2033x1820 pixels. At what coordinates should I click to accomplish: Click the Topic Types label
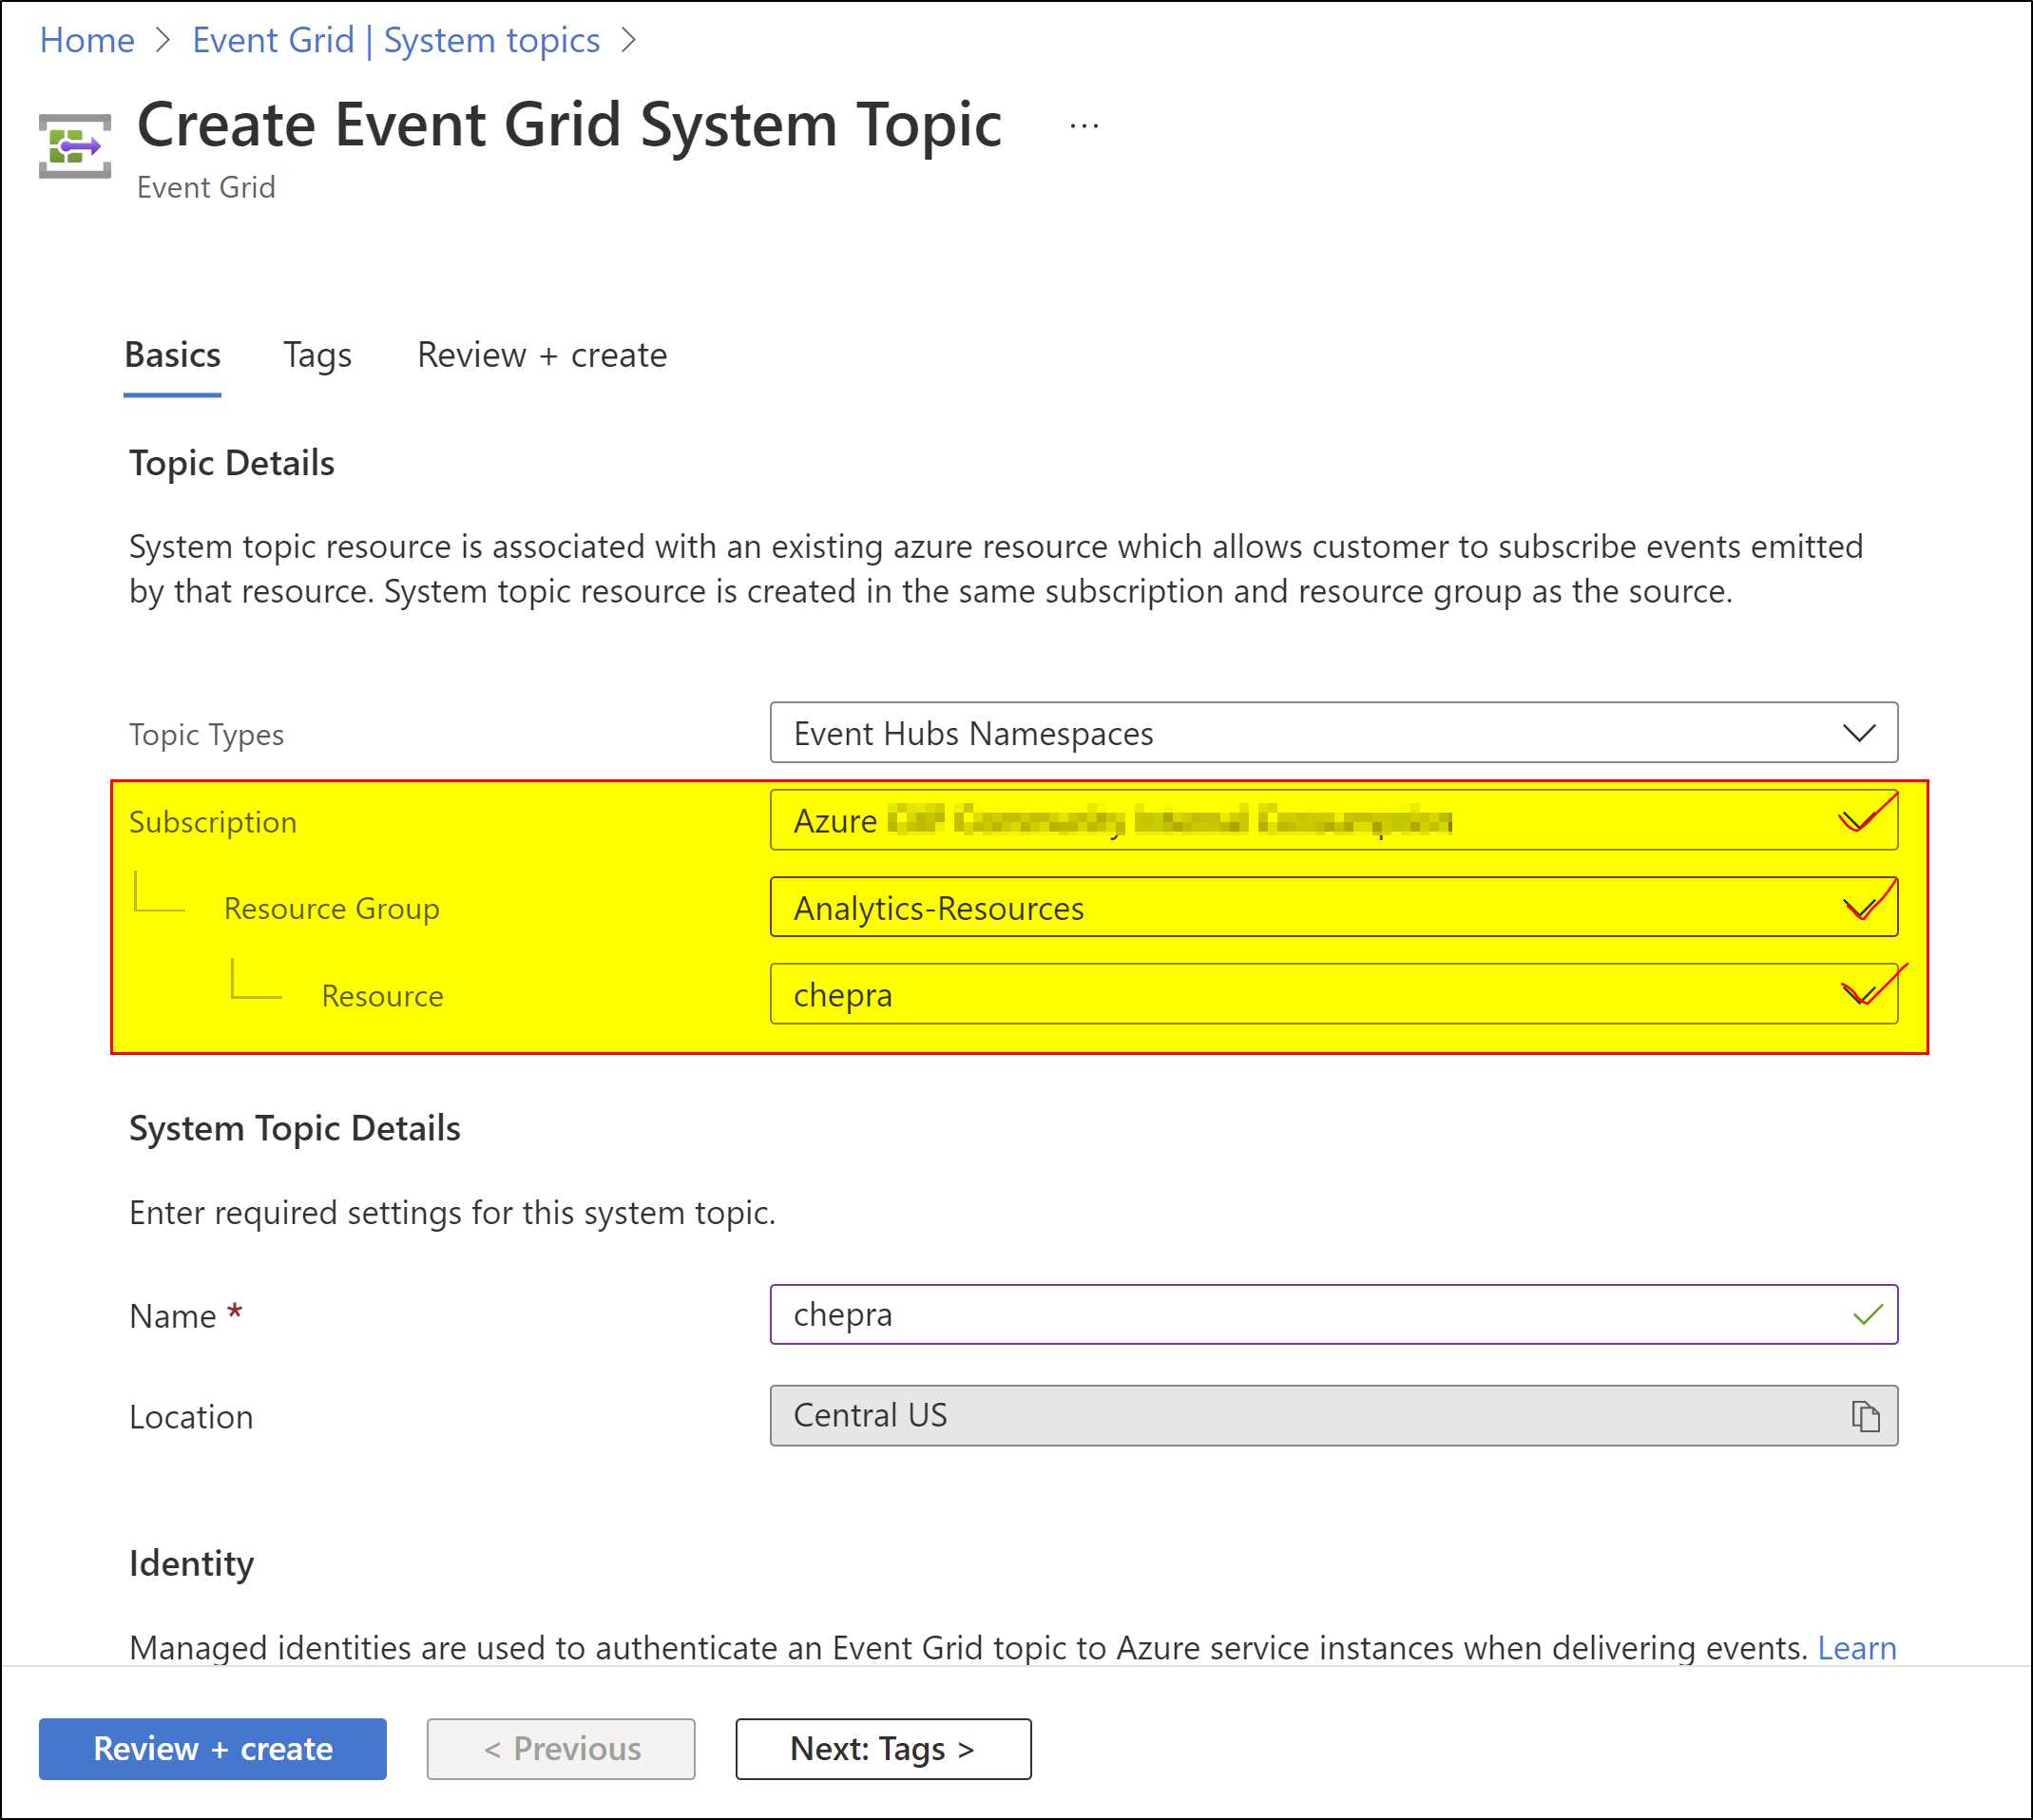207,735
